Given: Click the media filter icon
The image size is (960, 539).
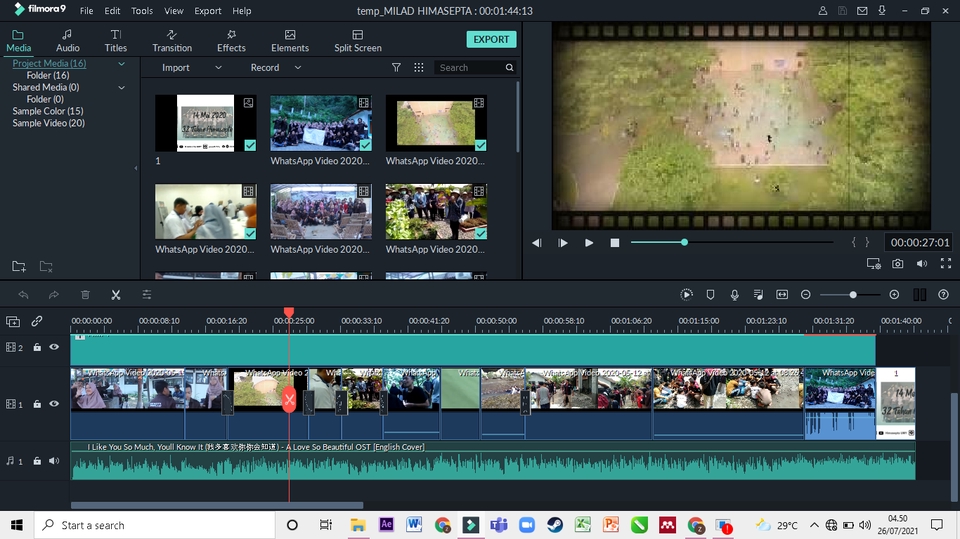Looking at the screenshot, I should coord(396,67).
